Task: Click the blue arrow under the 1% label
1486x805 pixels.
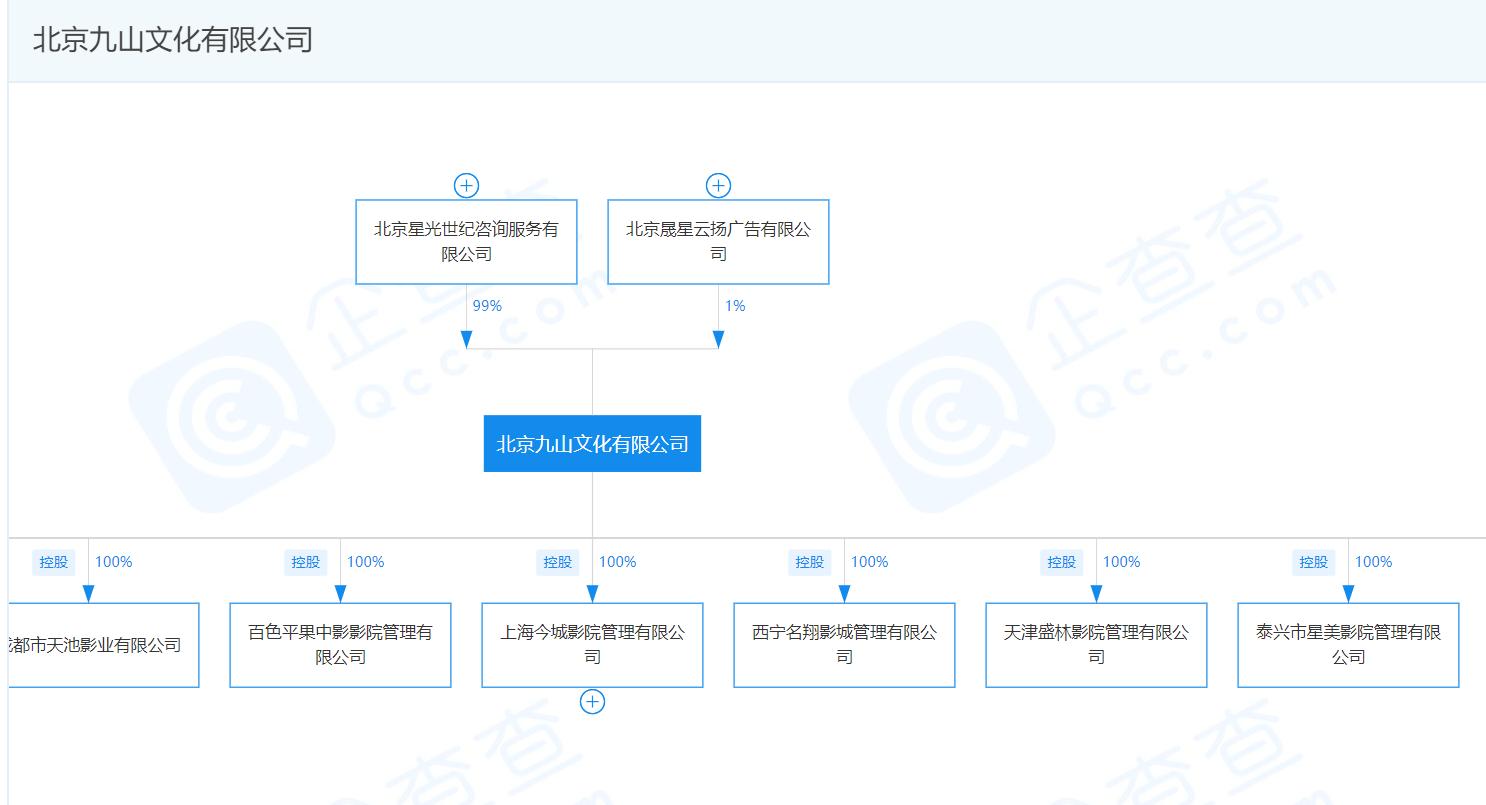Action: pyautogui.click(x=718, y=338)
